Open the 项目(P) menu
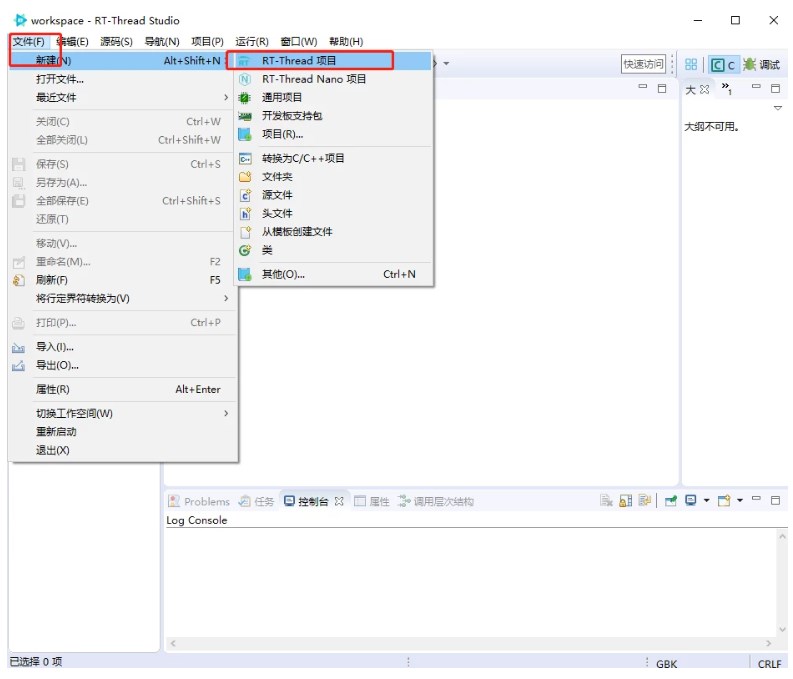793x679 pixels. (207, 41)
